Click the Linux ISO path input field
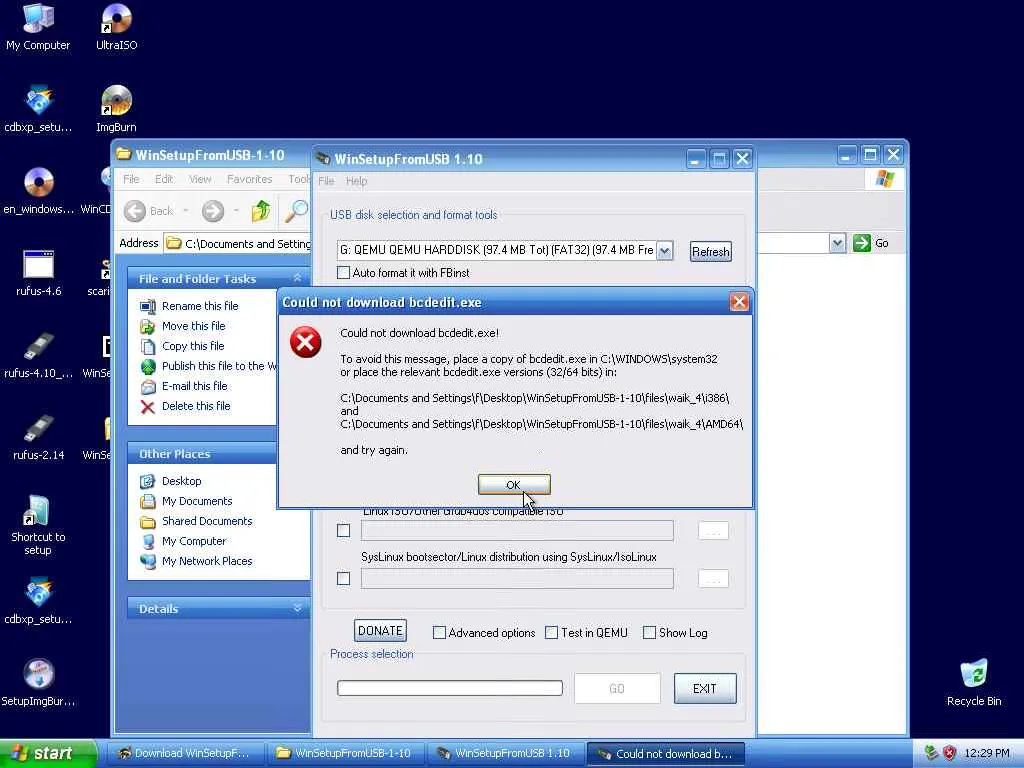This screenshot has width=1024, height=768. pos(517,530)
